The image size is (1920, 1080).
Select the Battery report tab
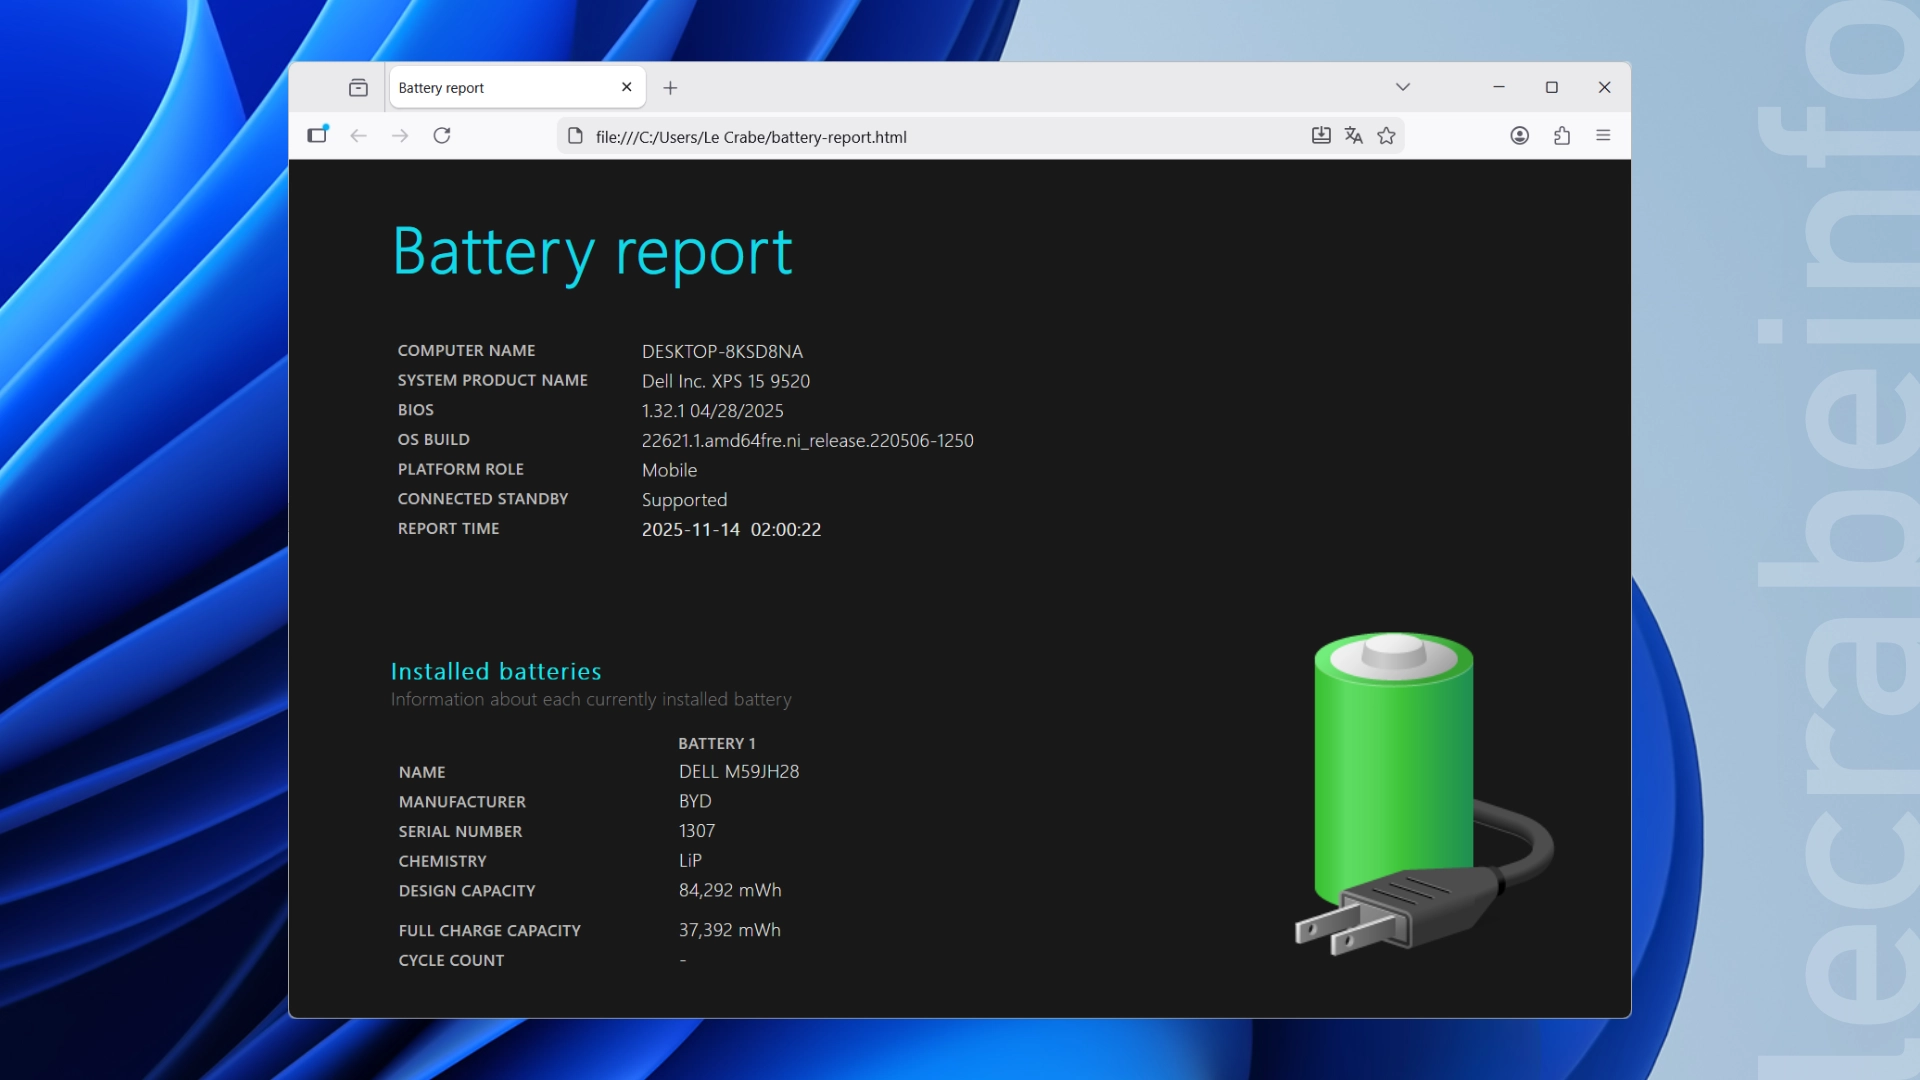pos(500,88)
